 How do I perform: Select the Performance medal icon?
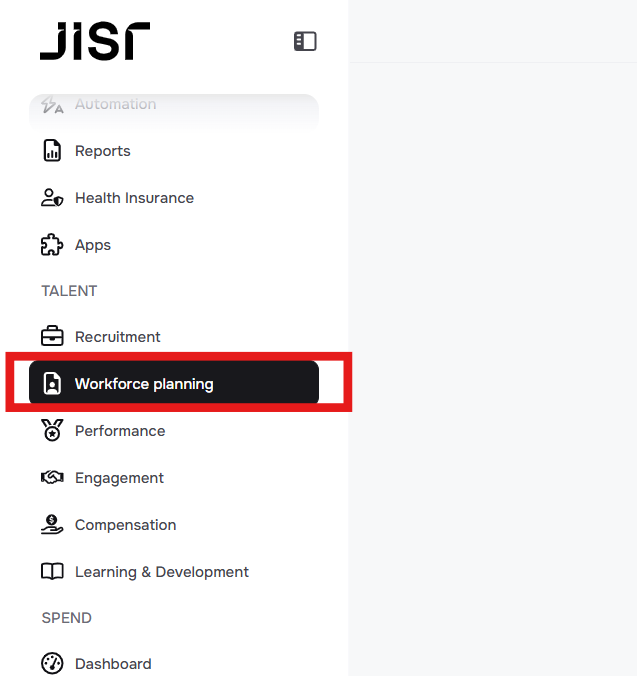(x=52, y=430)
